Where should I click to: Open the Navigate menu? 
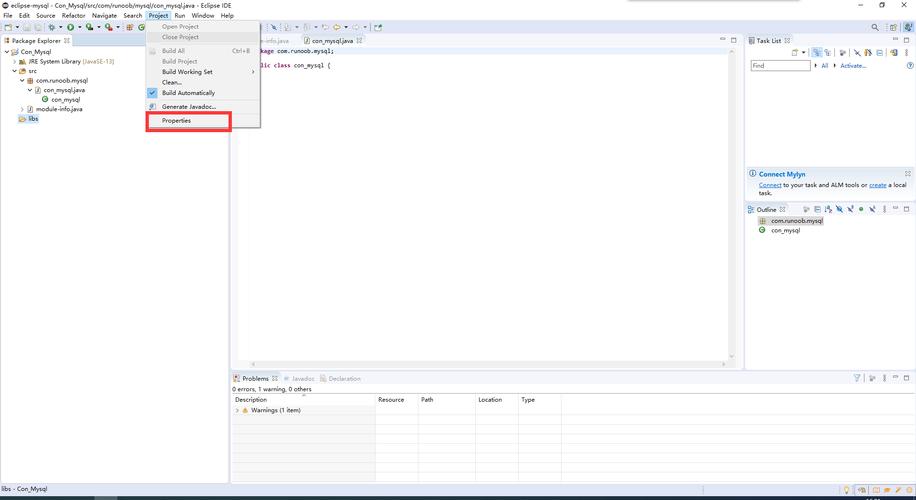tap(105, 16)
